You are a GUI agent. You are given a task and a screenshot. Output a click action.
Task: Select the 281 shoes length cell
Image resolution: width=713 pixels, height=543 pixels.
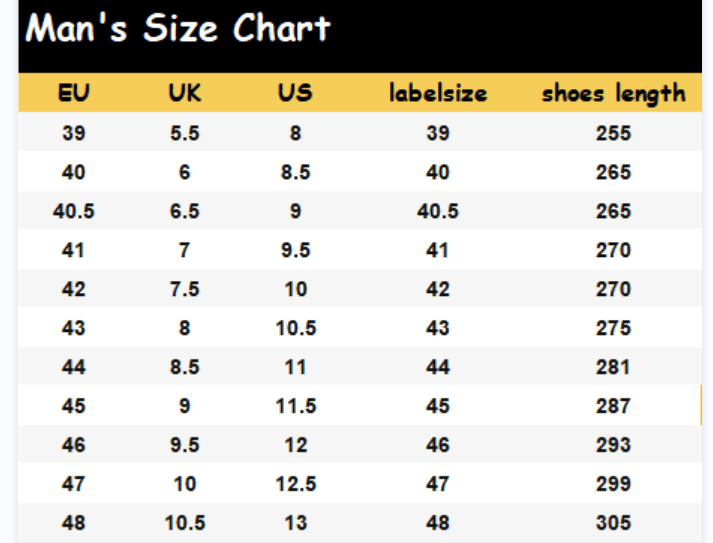pyautogui.click(x=613, y=367)
